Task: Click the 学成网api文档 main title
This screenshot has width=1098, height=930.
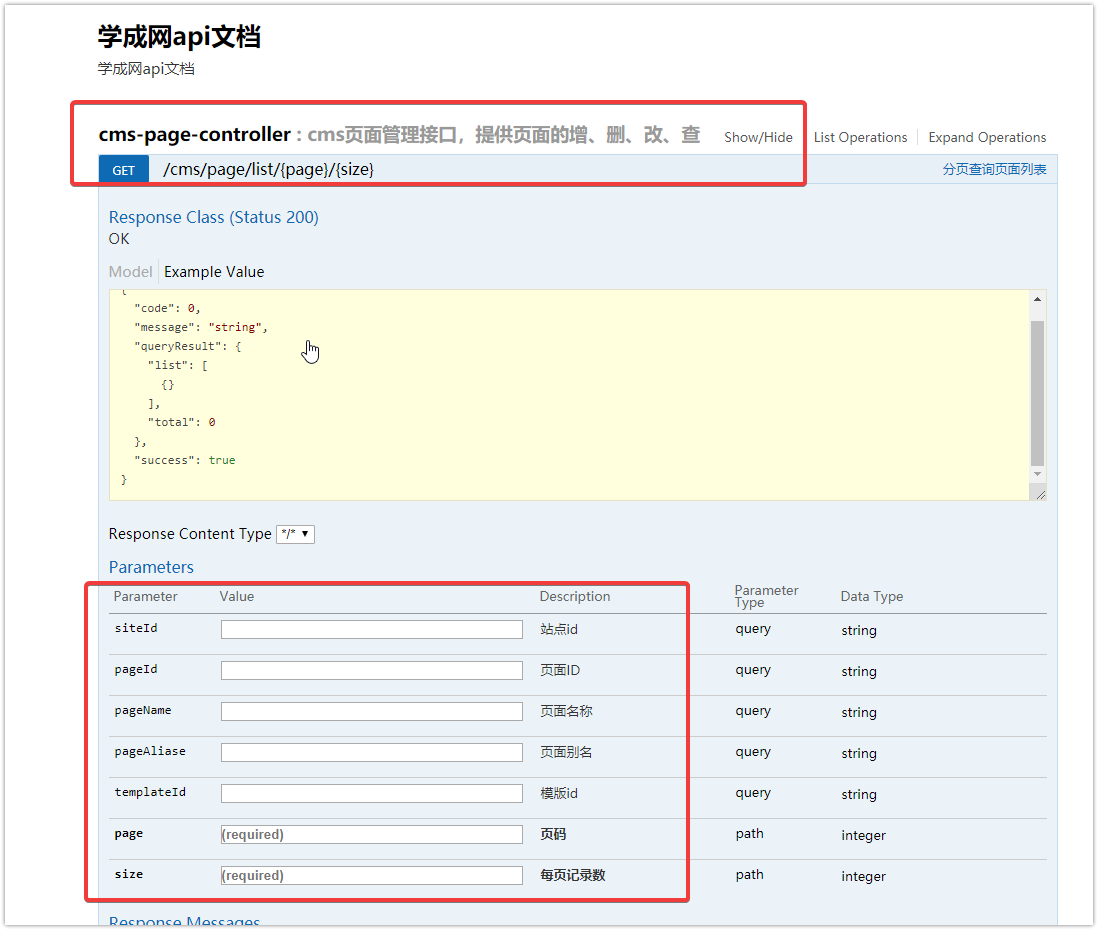Action: pos(179,37)
